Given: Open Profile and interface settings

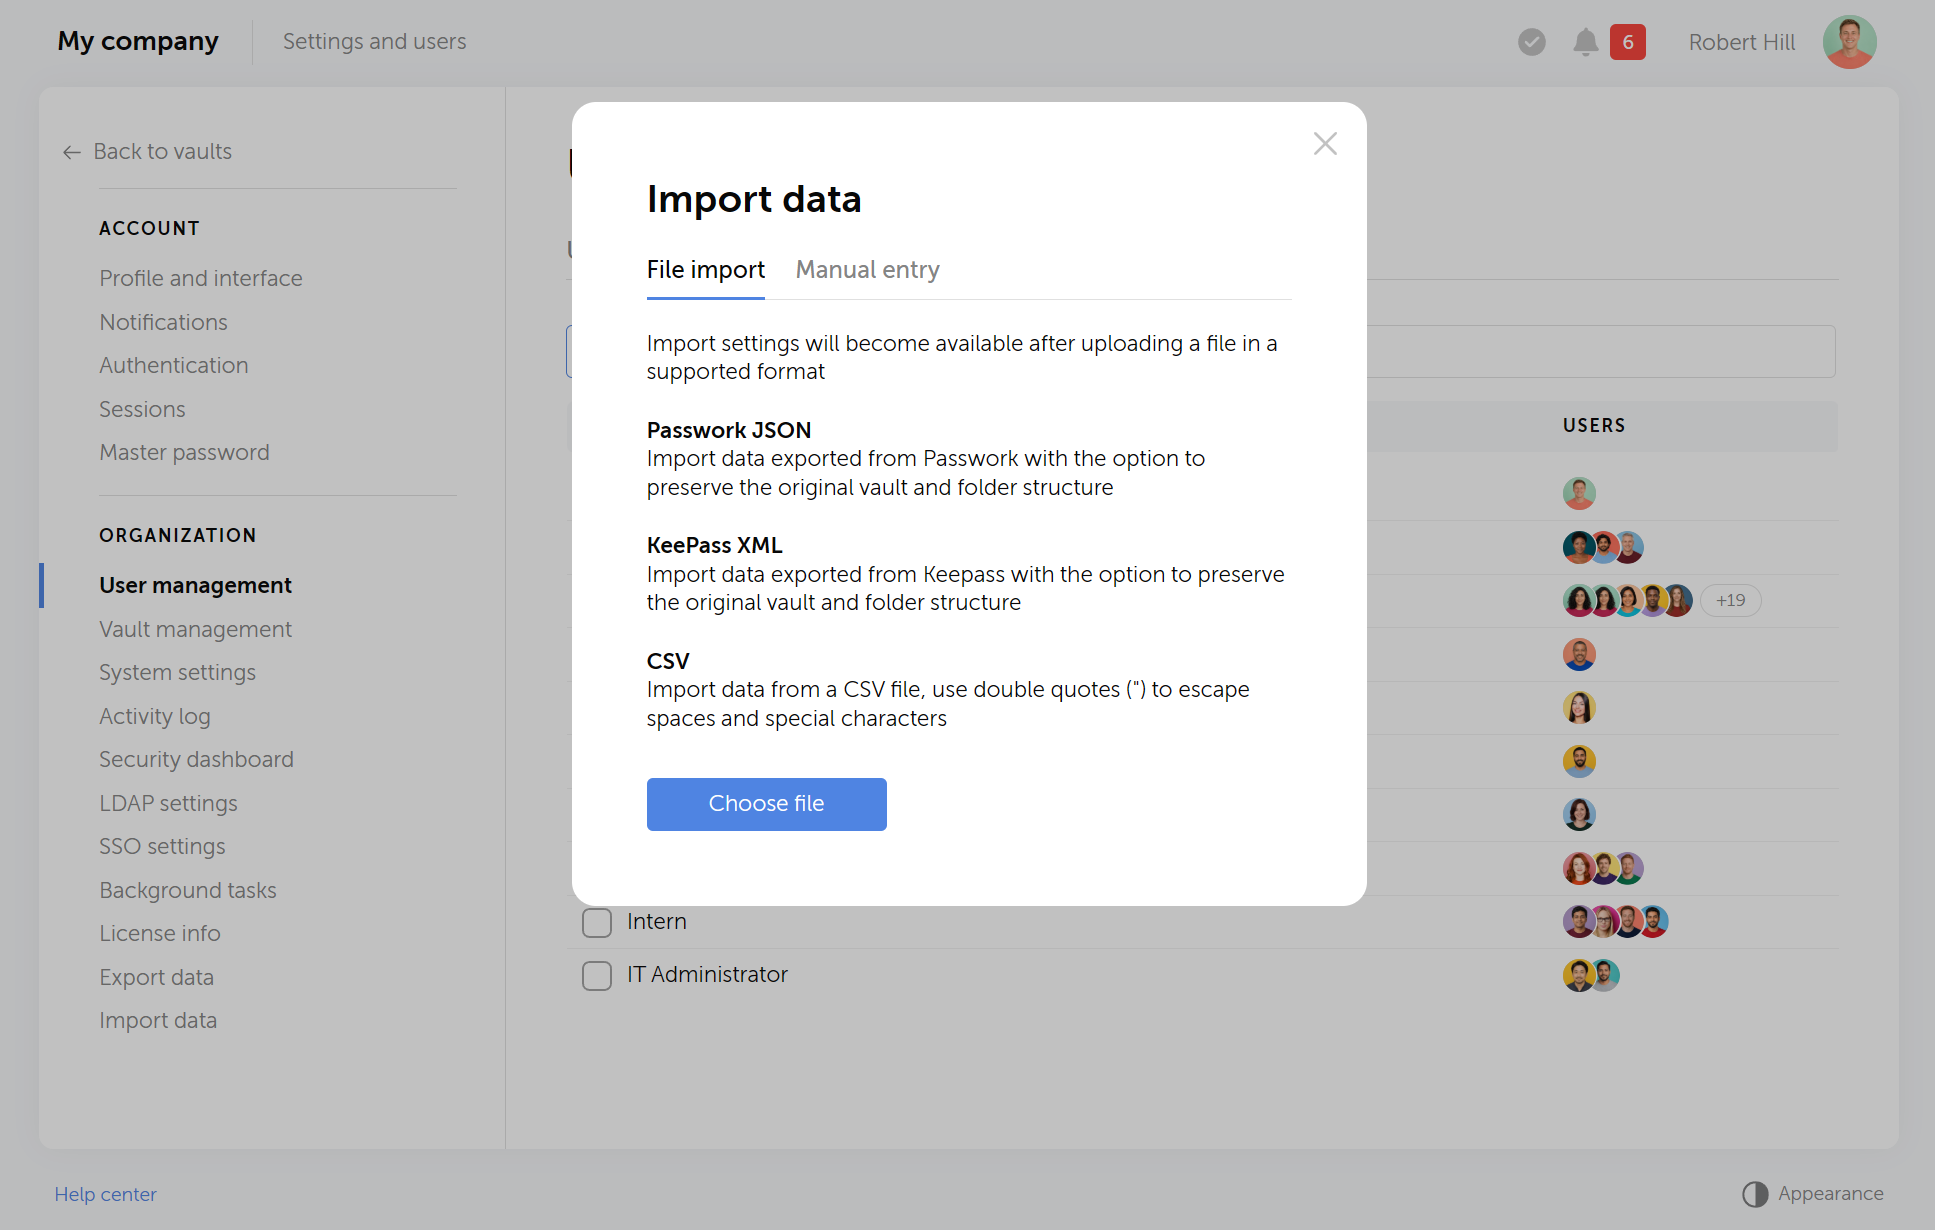Looking at the screenshot, I should (x=201, y=278).
